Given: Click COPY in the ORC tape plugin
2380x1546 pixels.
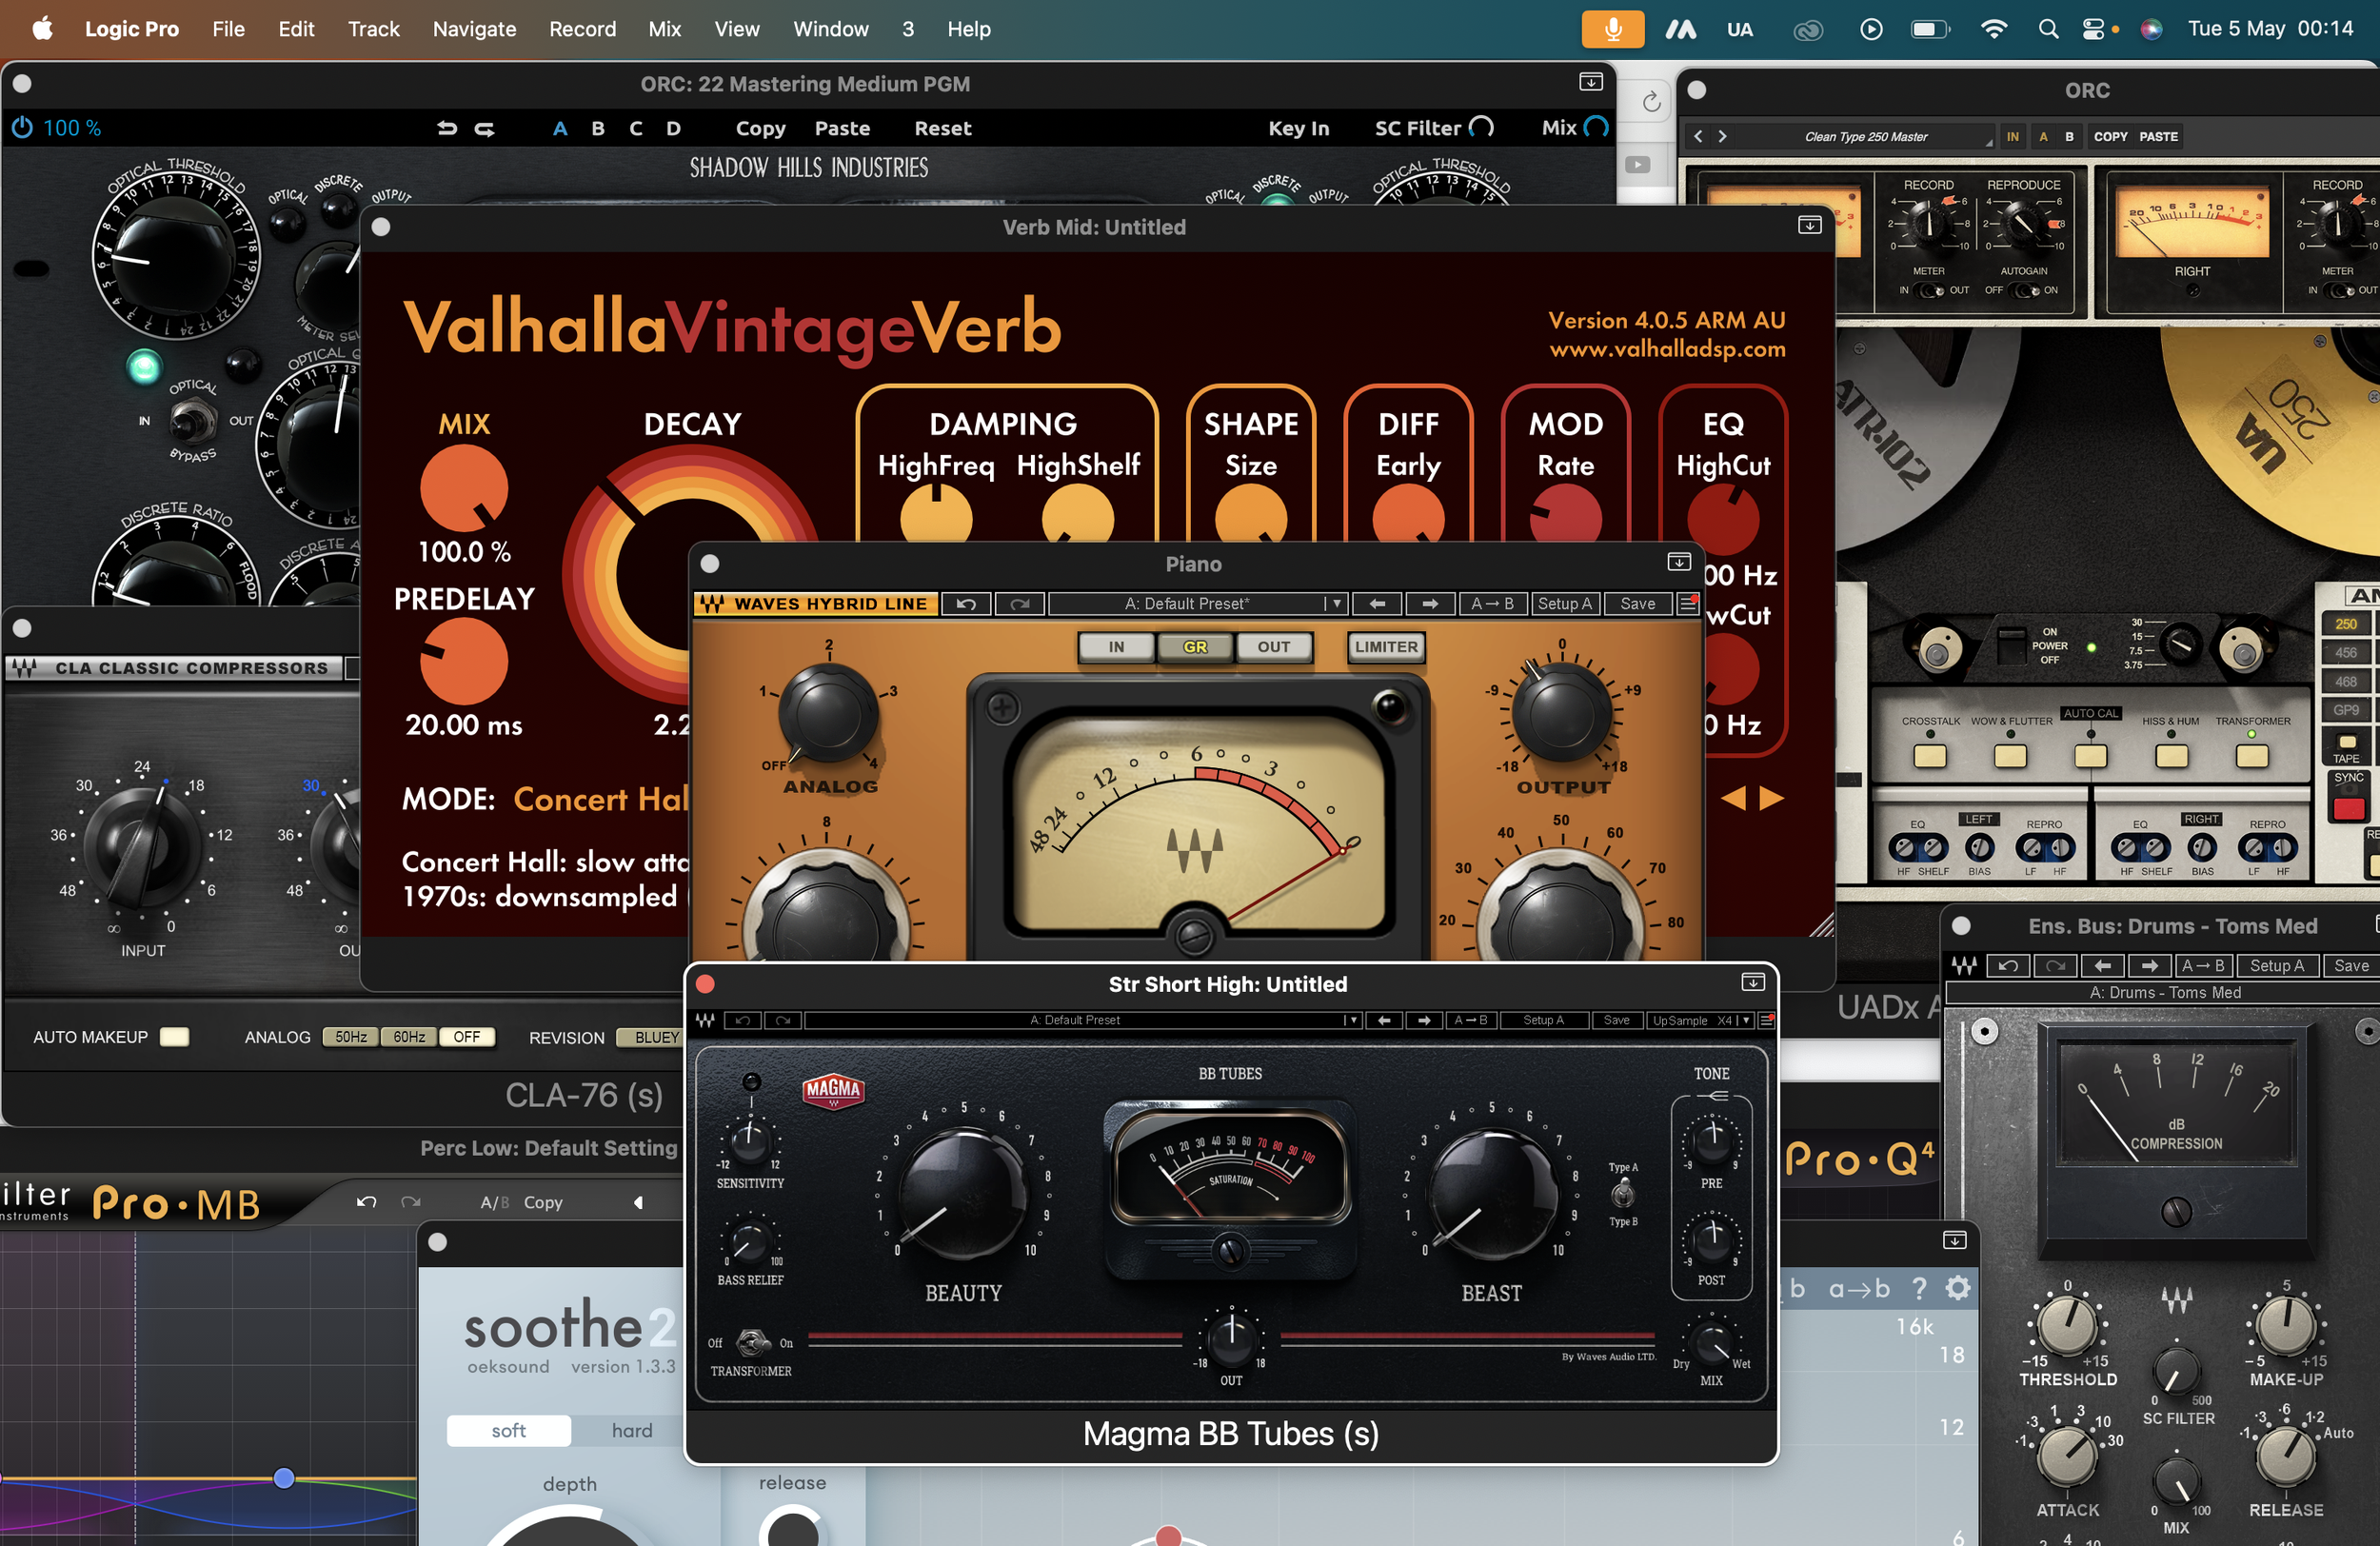Looking at the screenshot, I should pyautogui.click(x=2111, y=136).
